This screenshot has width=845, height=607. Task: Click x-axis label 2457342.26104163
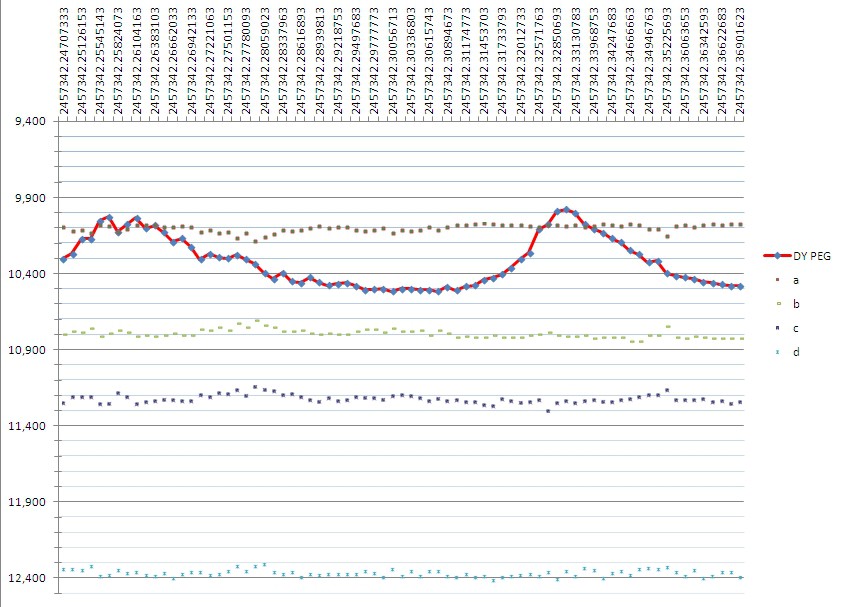pyautogui.click(x=137, y=61)
